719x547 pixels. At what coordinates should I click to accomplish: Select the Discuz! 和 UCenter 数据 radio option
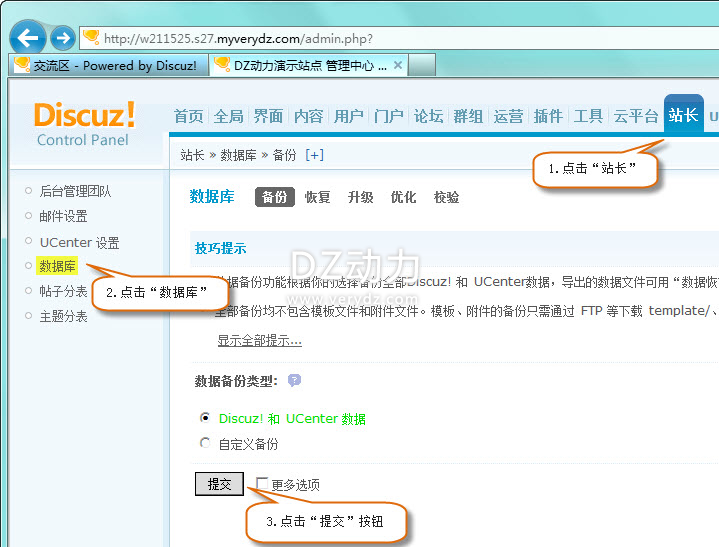(206, 419)
